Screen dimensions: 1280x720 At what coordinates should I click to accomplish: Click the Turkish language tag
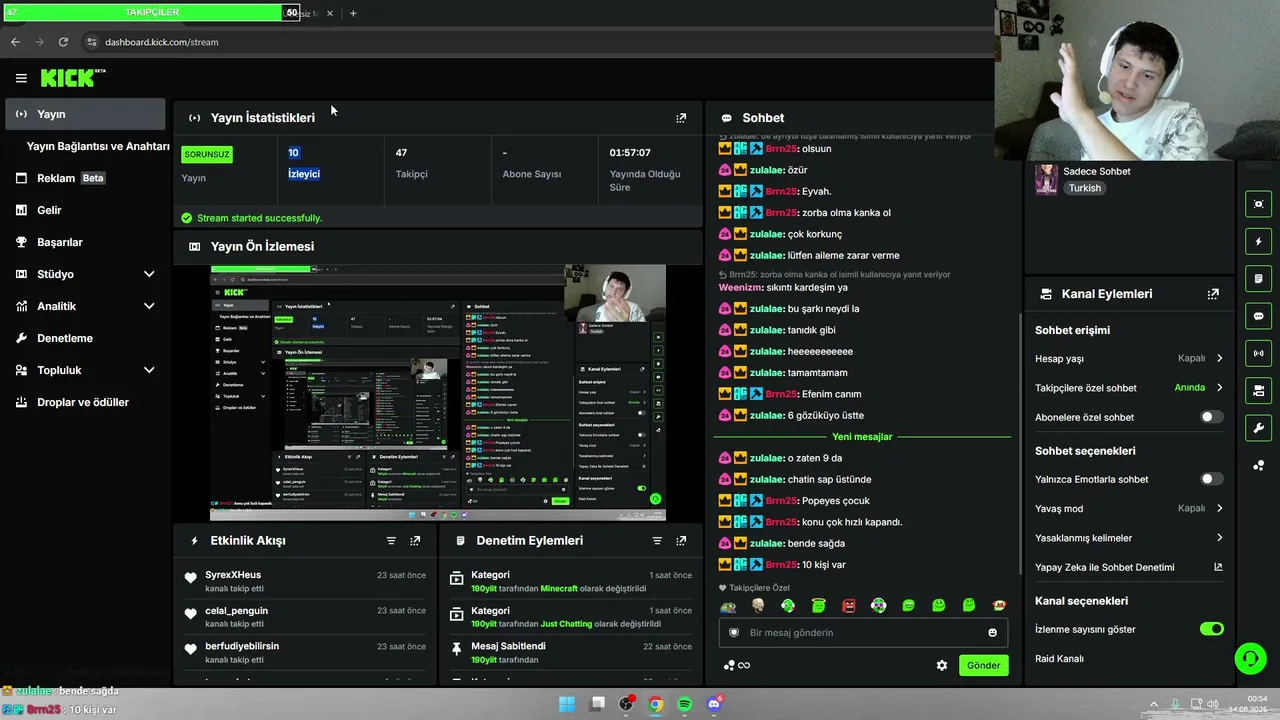click(1084, 188)
